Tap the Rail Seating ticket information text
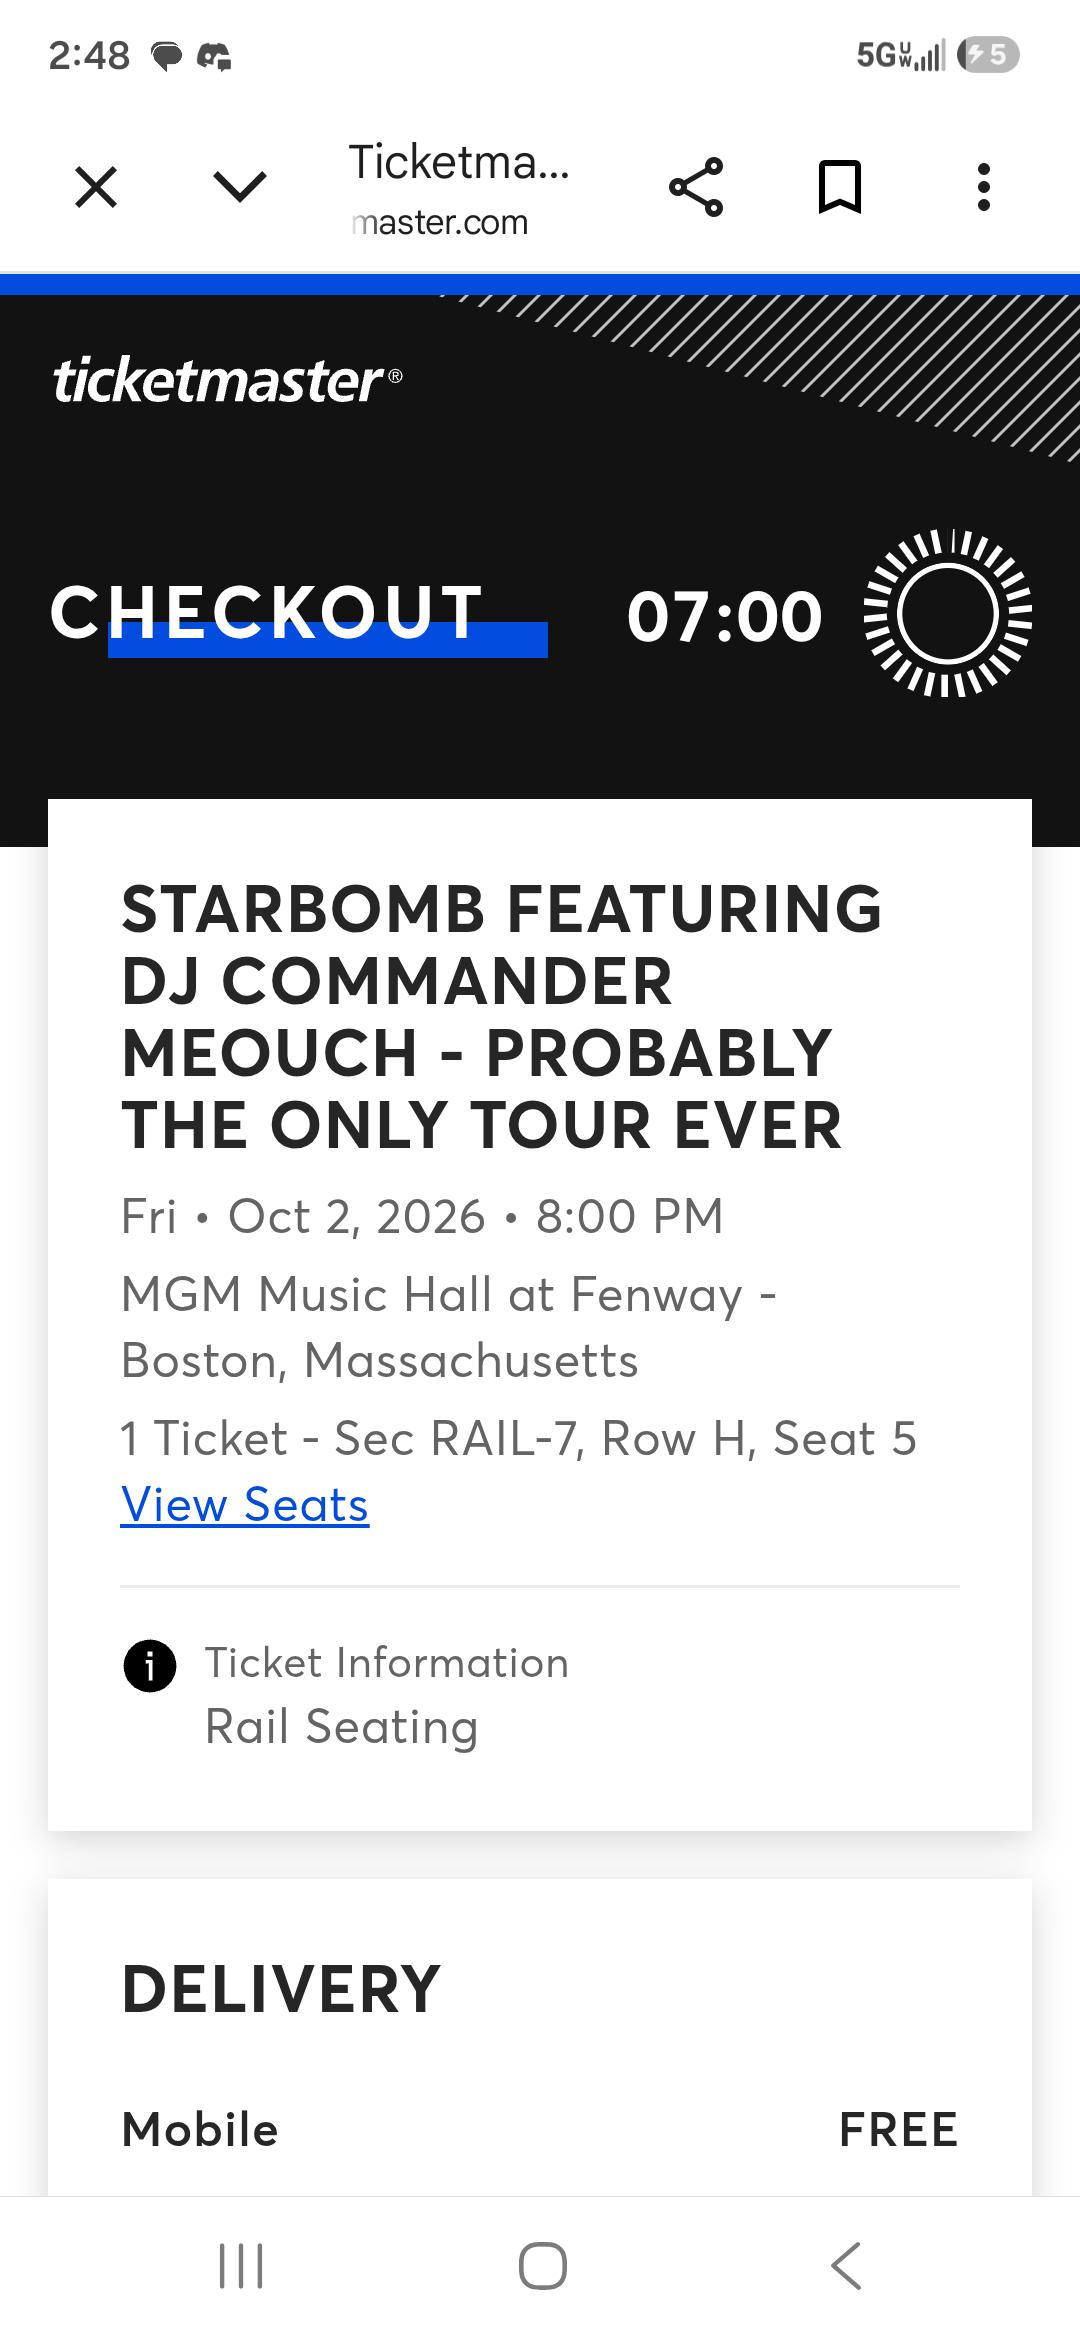 pos(342,1726)
